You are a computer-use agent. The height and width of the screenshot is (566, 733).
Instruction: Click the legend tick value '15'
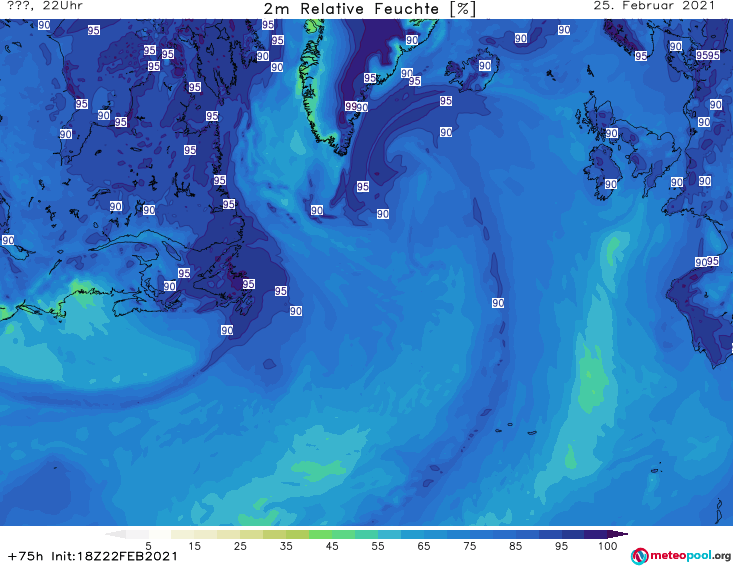[194, 546]
